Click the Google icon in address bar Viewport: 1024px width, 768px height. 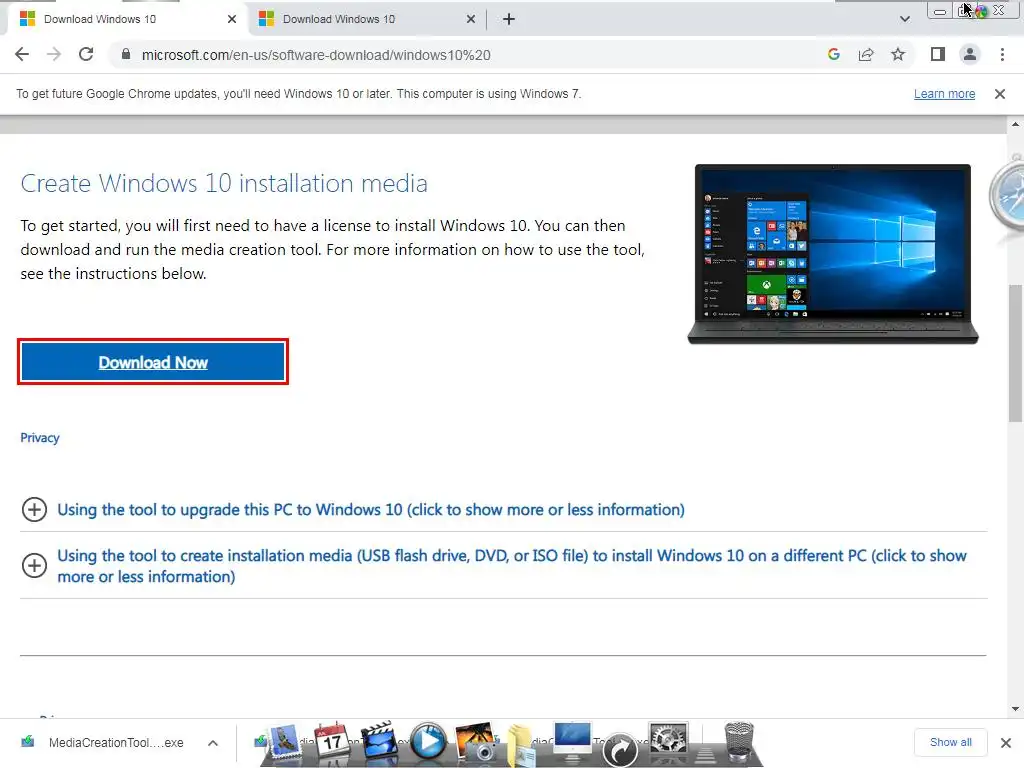click(833, 55)
